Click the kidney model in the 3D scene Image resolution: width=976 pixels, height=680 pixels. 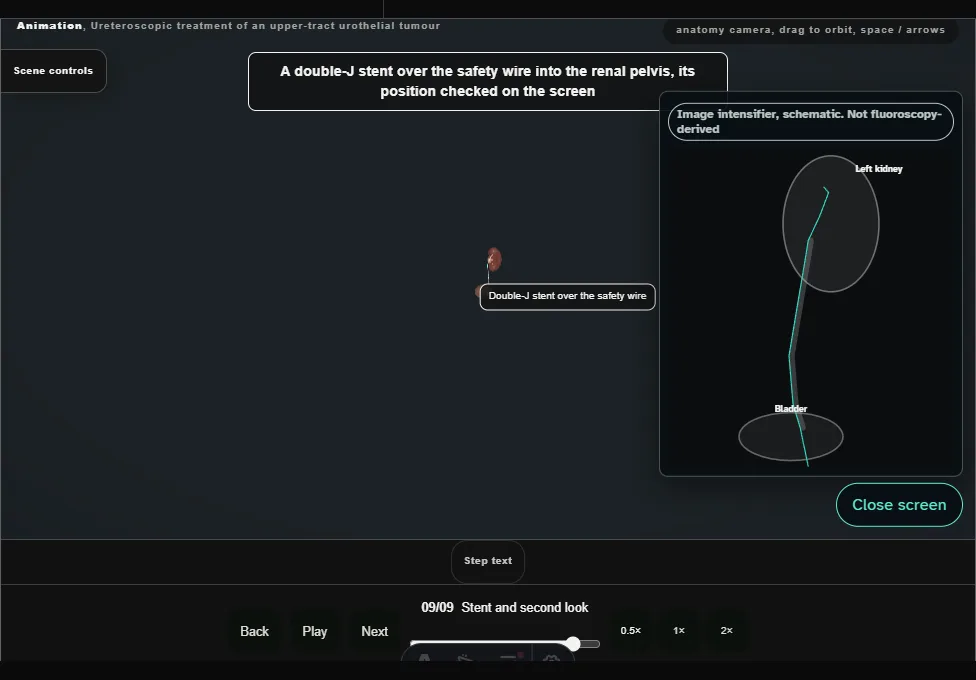pos(494,259)
